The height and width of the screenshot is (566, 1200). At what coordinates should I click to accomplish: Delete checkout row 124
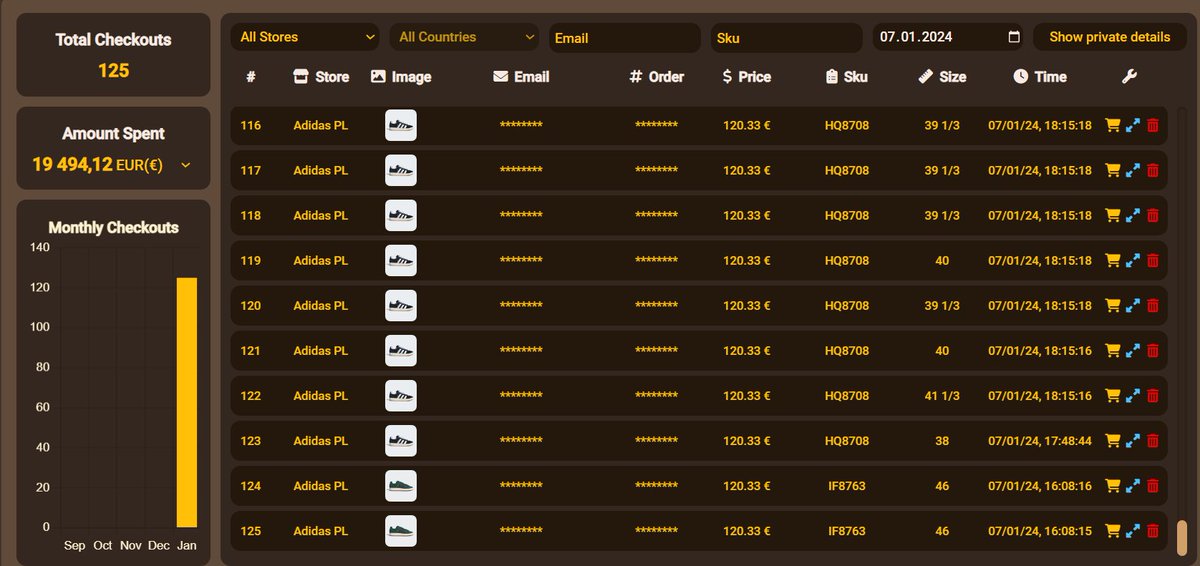(x=1153, y=485)
